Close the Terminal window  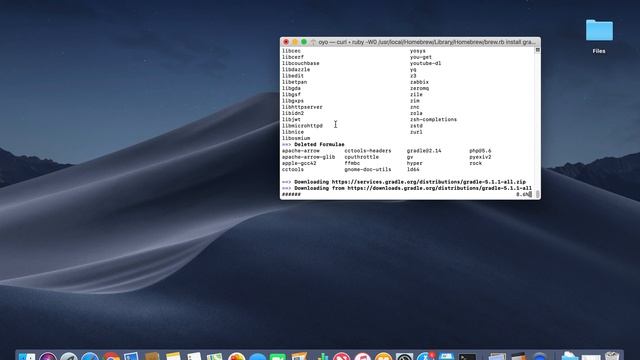click(286, 42)
